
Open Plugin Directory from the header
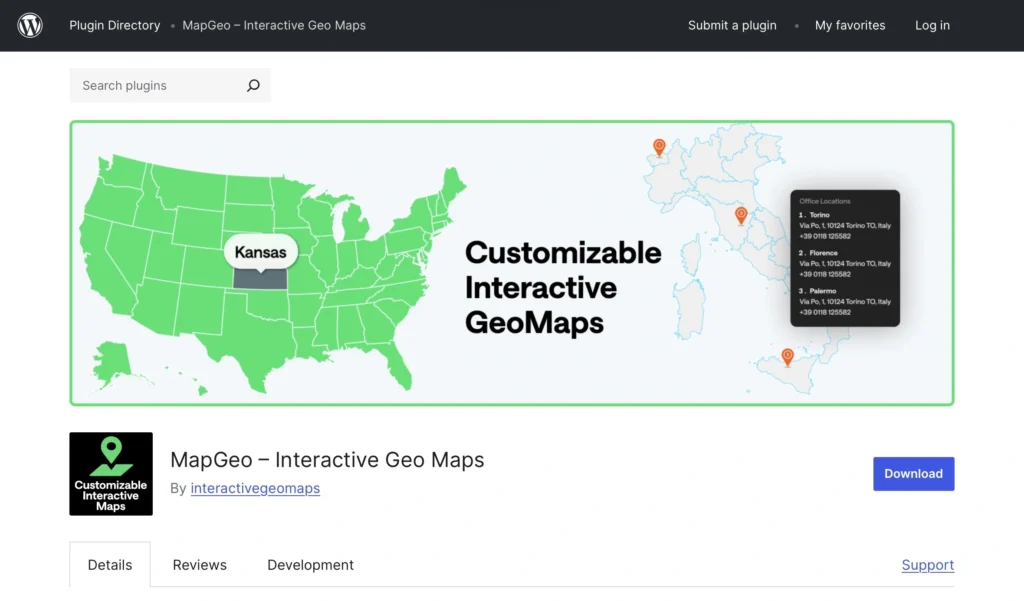114,25
